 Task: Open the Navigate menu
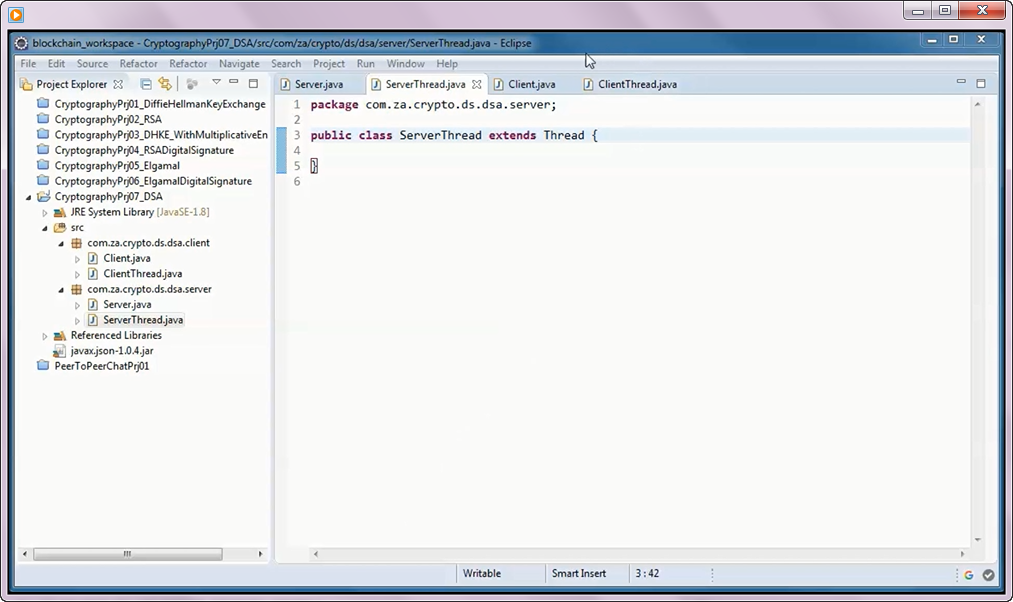click(x=239, y=63)
